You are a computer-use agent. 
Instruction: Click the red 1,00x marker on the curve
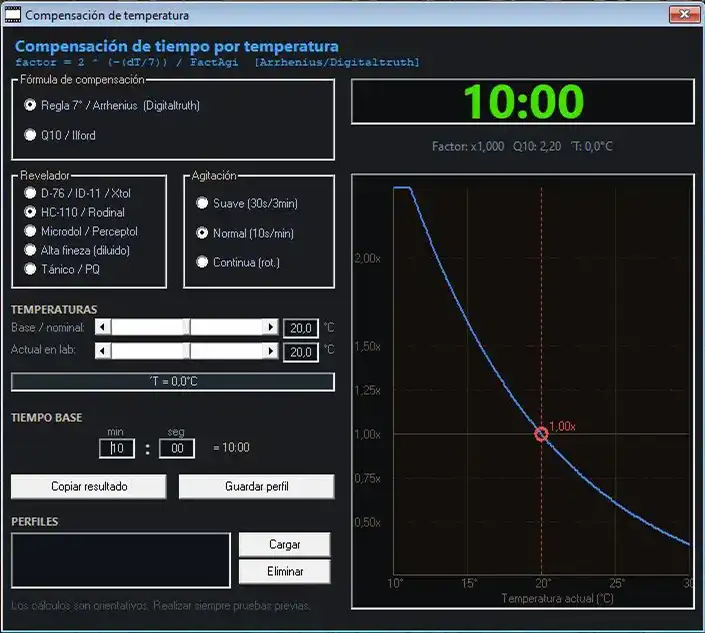[541, 434]
